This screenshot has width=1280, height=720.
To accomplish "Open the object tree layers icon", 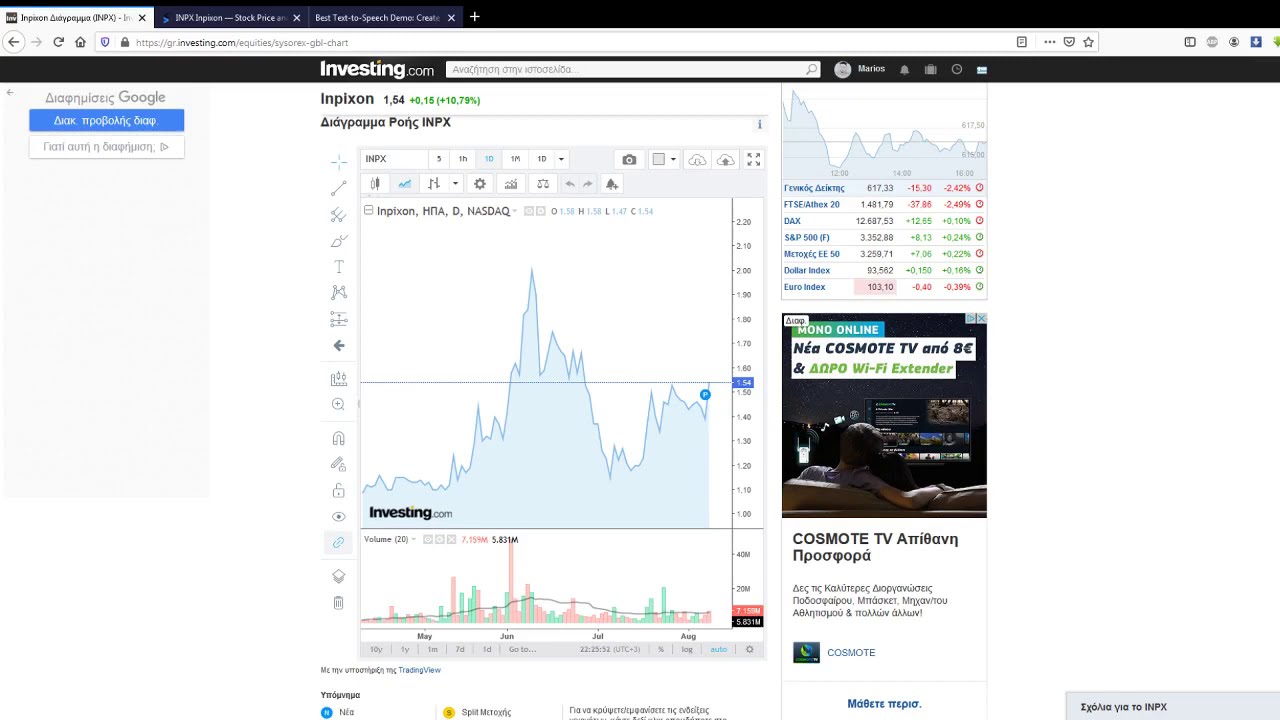I will click(339, 577).
